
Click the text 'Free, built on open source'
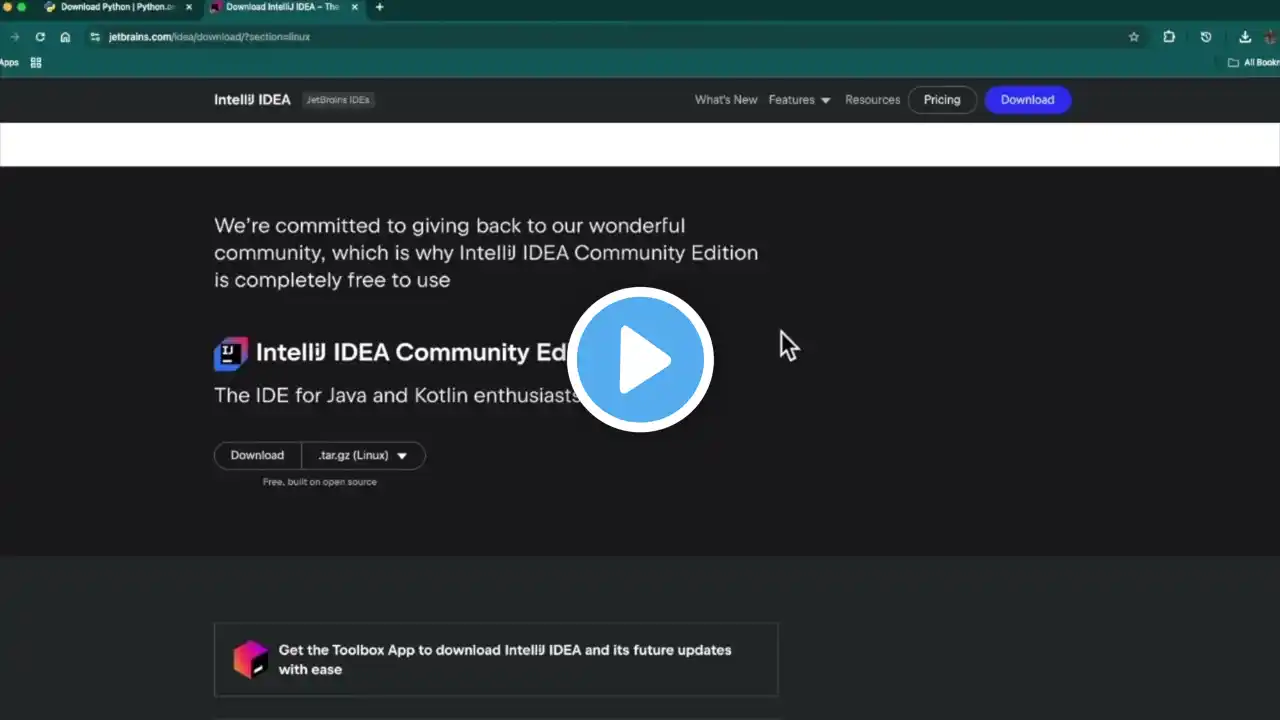(320, 482)
